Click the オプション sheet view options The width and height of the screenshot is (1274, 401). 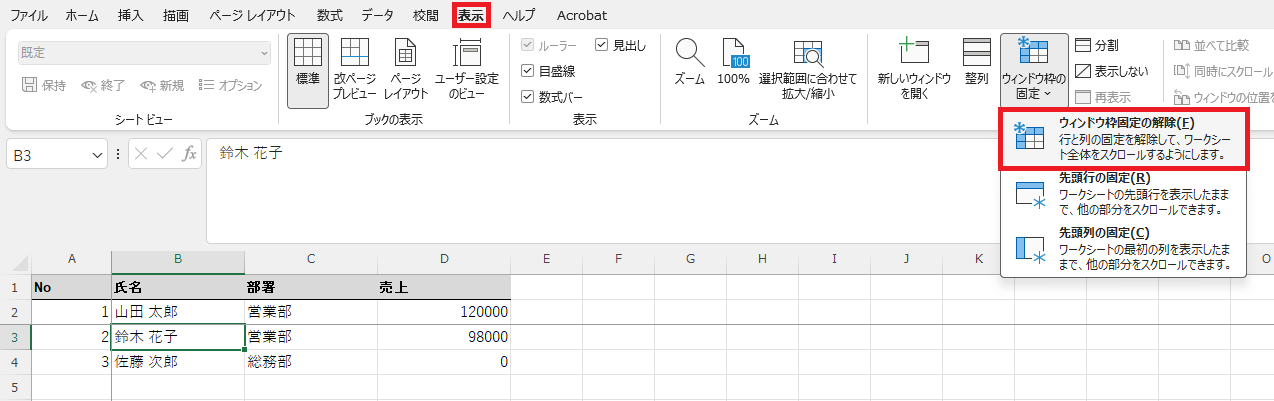click(231, 85)
